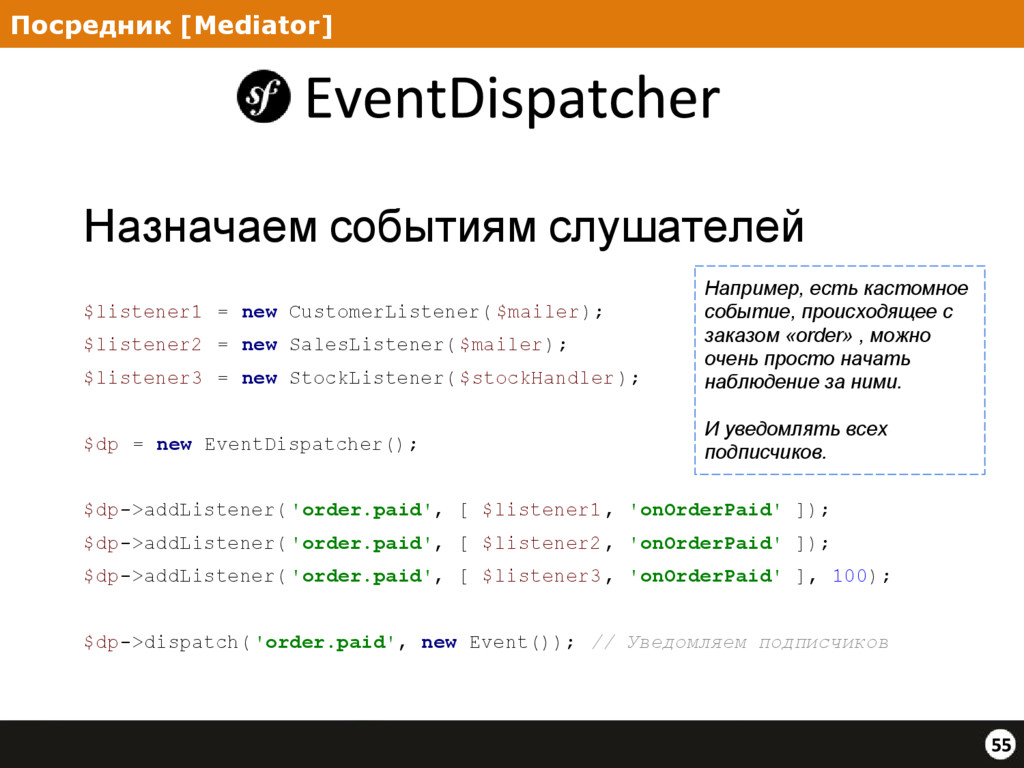Click the 'EventDispatcher' heading text
Screen dimensions: 1024x768
click(x=513, y=98)
